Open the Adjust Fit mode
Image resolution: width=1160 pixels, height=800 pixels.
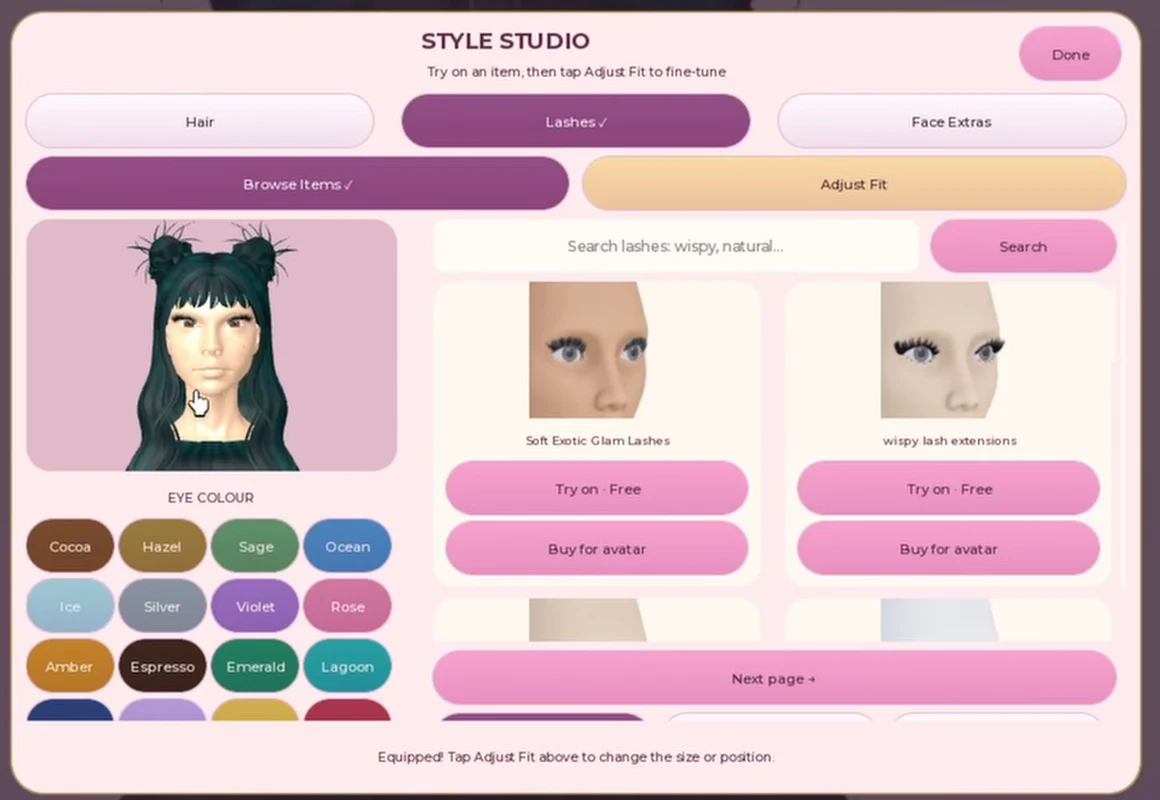pyautogui.click(x=854, y=184)
